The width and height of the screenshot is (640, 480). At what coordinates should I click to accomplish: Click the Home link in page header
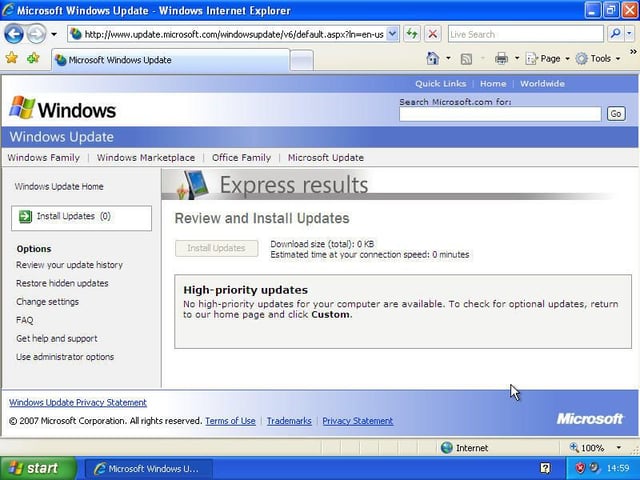point(493,84)
